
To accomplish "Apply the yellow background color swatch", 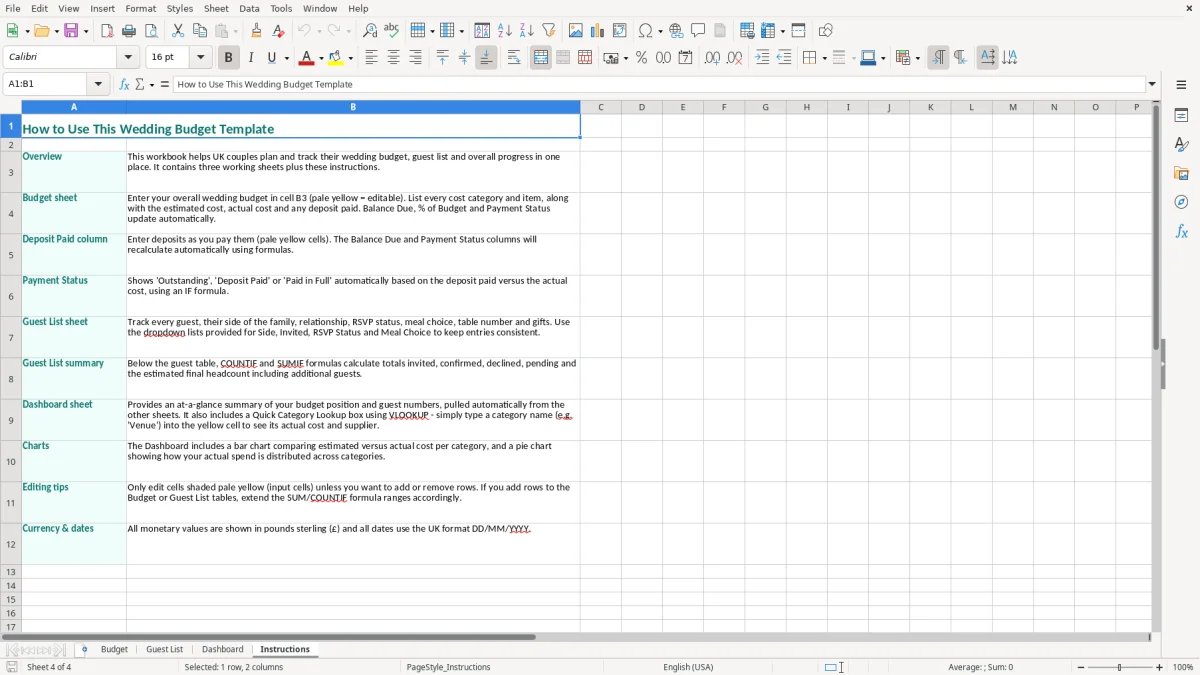I will coord(337,58).
